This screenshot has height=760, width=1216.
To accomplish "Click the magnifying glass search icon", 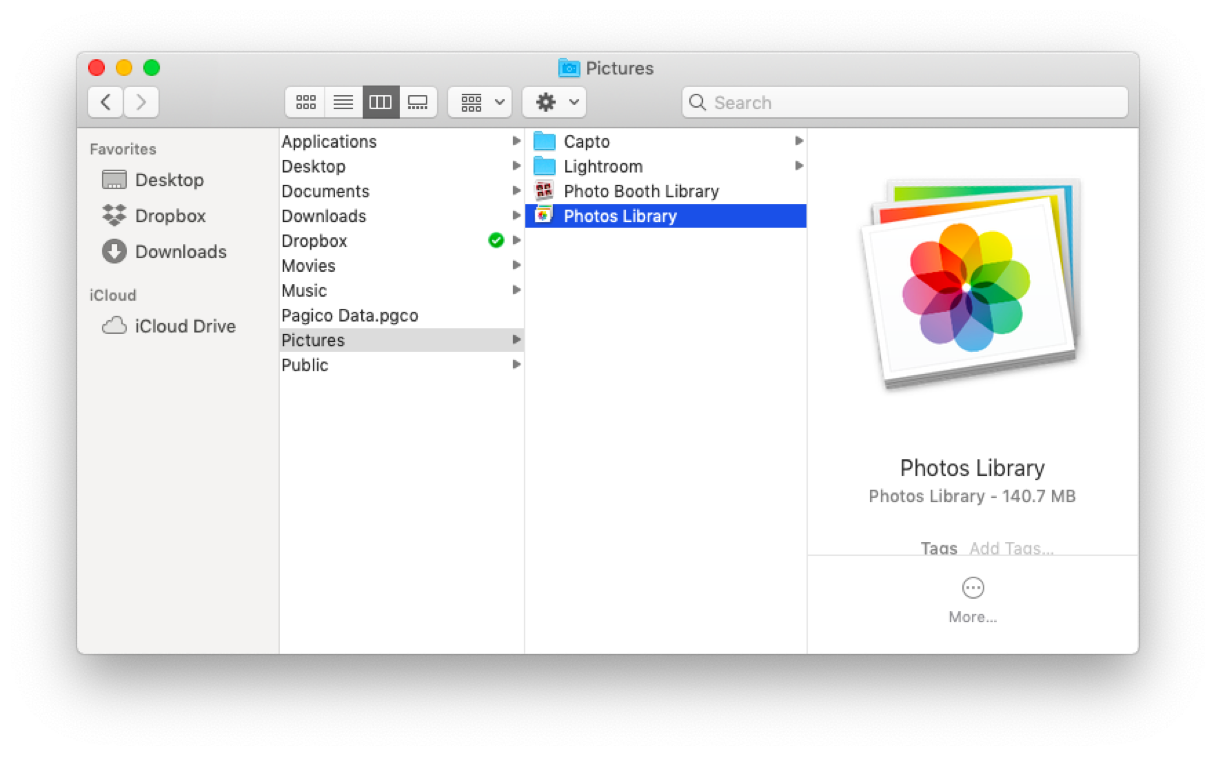I will (698, 102).
